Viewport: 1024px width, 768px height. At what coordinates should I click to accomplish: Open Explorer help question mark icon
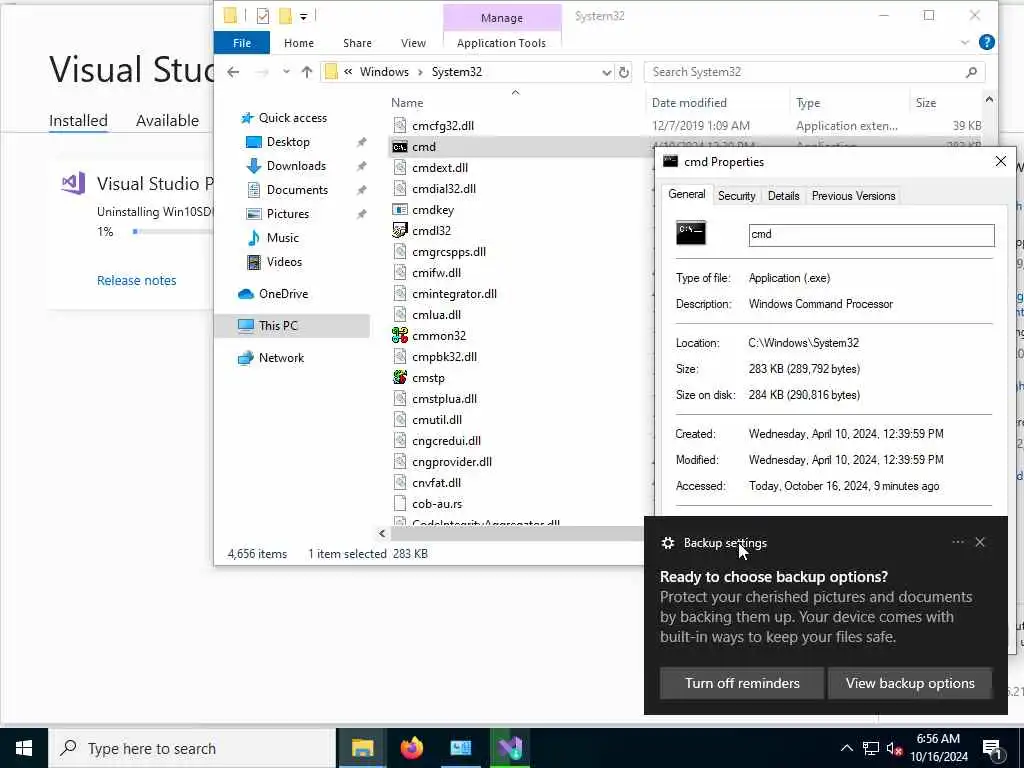point(987,42)
